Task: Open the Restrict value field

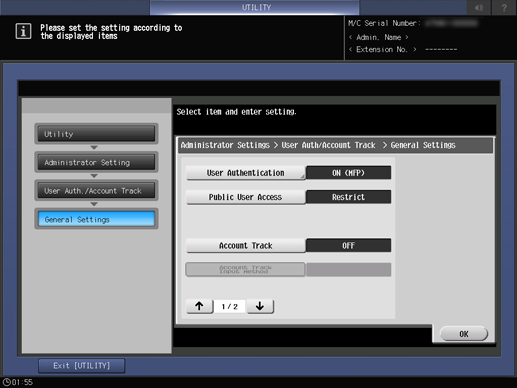Action: pos(348,197)
